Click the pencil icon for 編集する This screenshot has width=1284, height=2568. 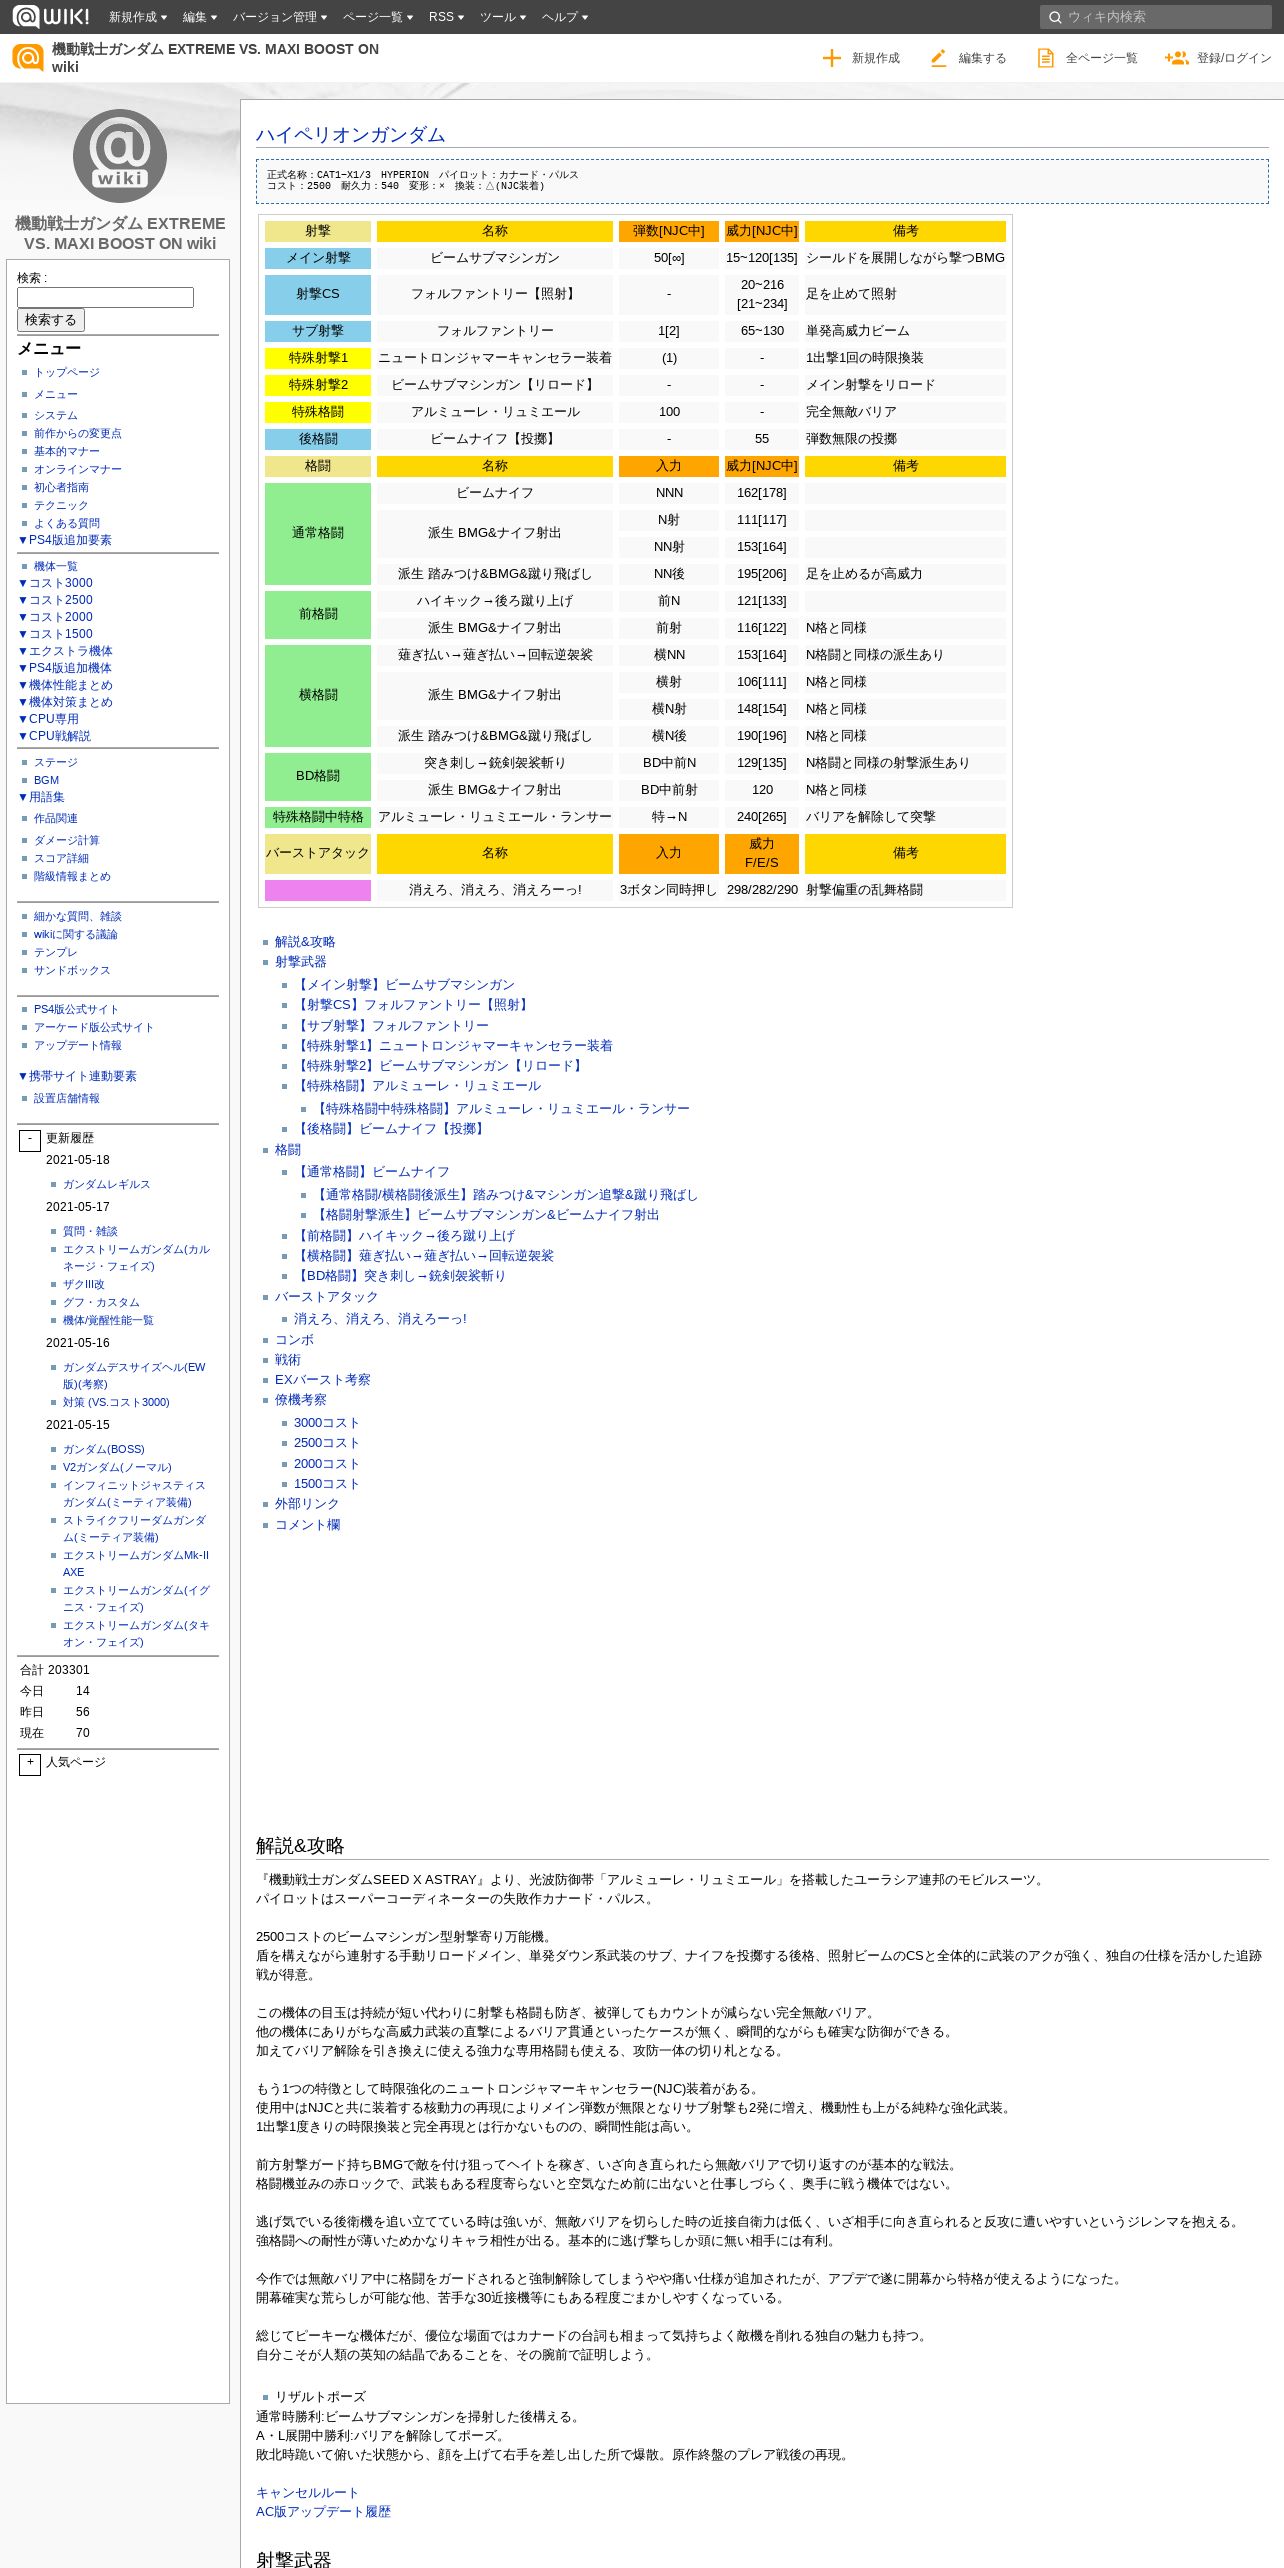[938, 58]
